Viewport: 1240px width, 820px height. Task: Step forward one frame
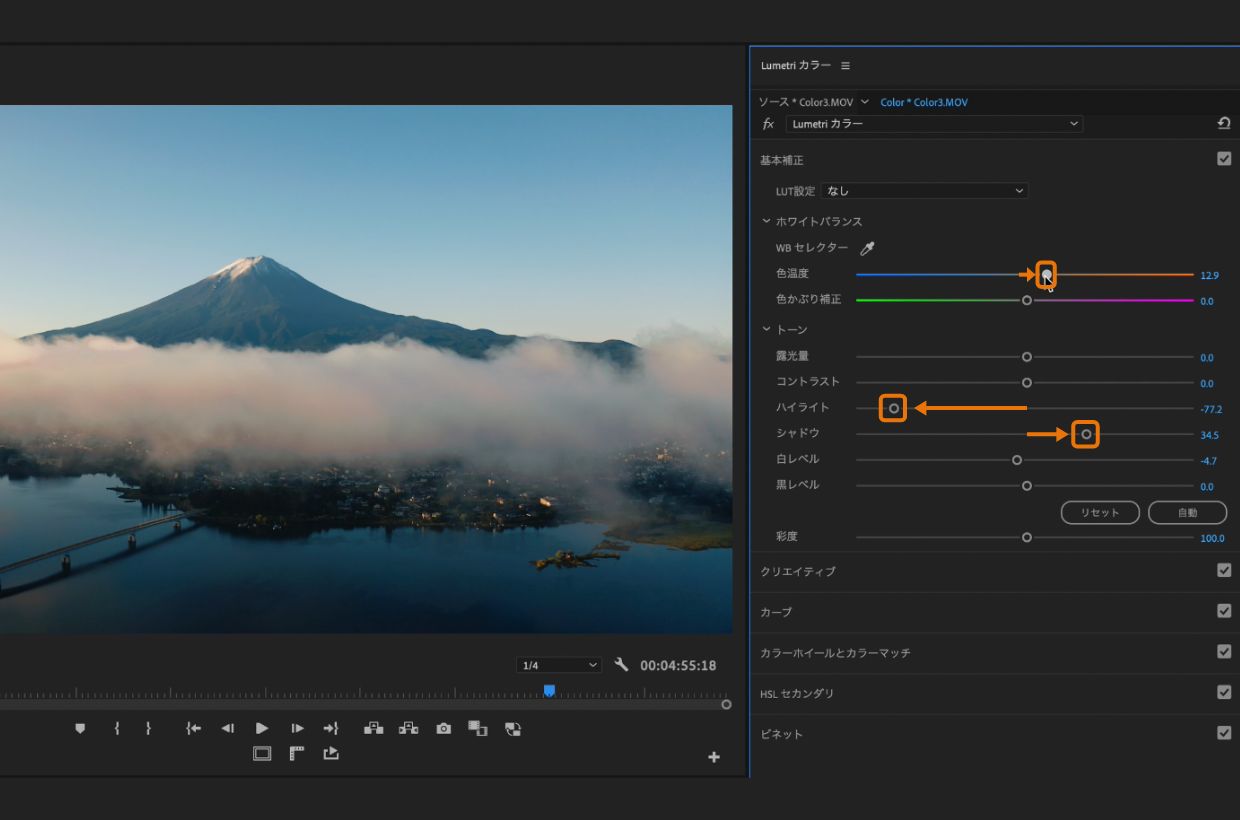[297, 729]
